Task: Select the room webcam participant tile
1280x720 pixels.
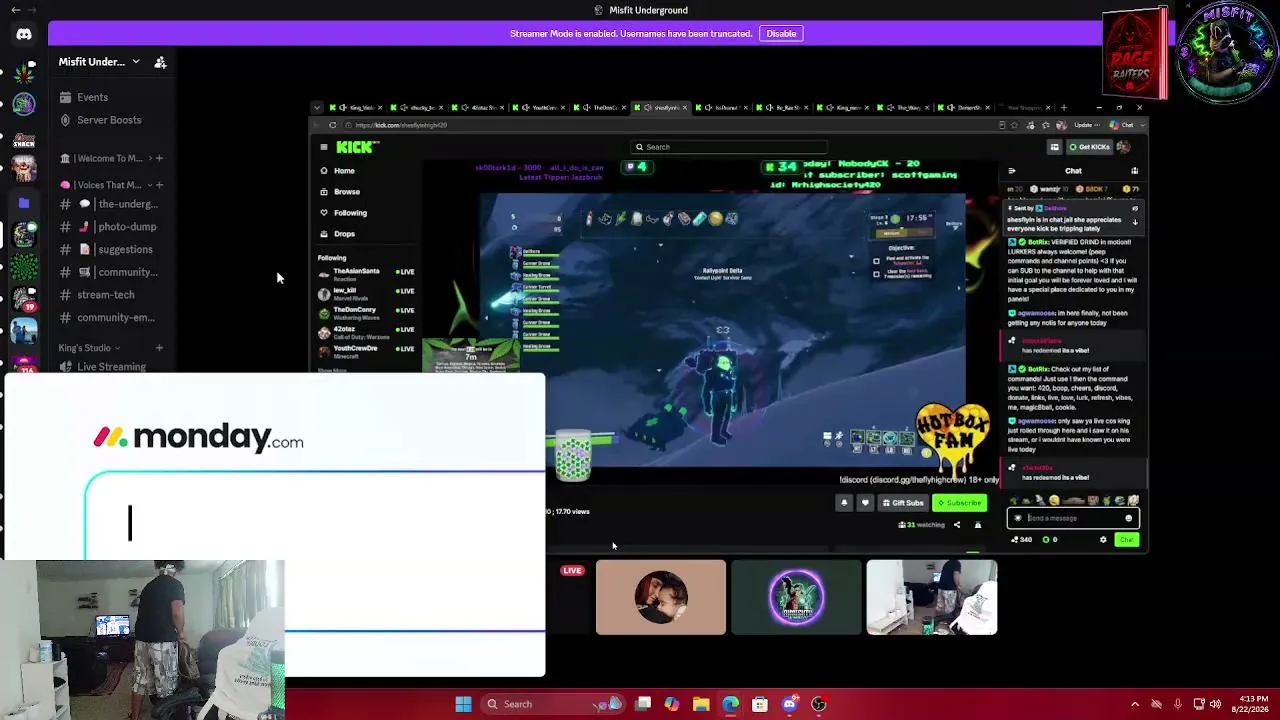Action: (x=932, y=597)
